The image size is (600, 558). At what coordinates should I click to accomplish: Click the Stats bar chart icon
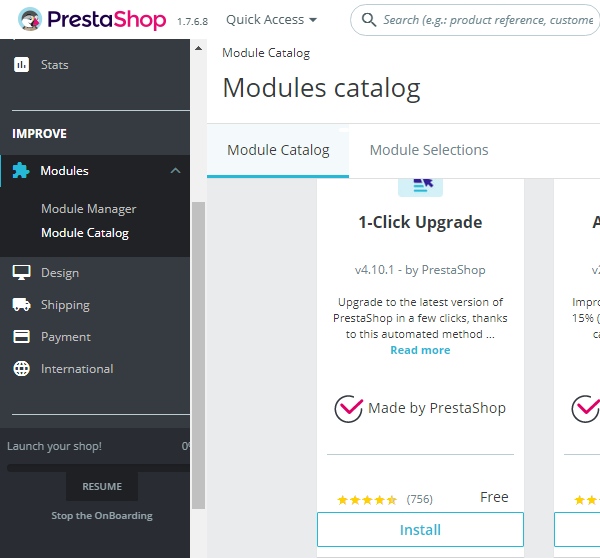pos(21,65)
